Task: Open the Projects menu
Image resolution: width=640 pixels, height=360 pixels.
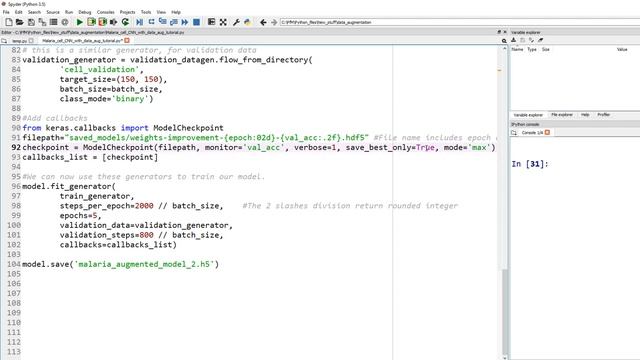Action: 127,12
